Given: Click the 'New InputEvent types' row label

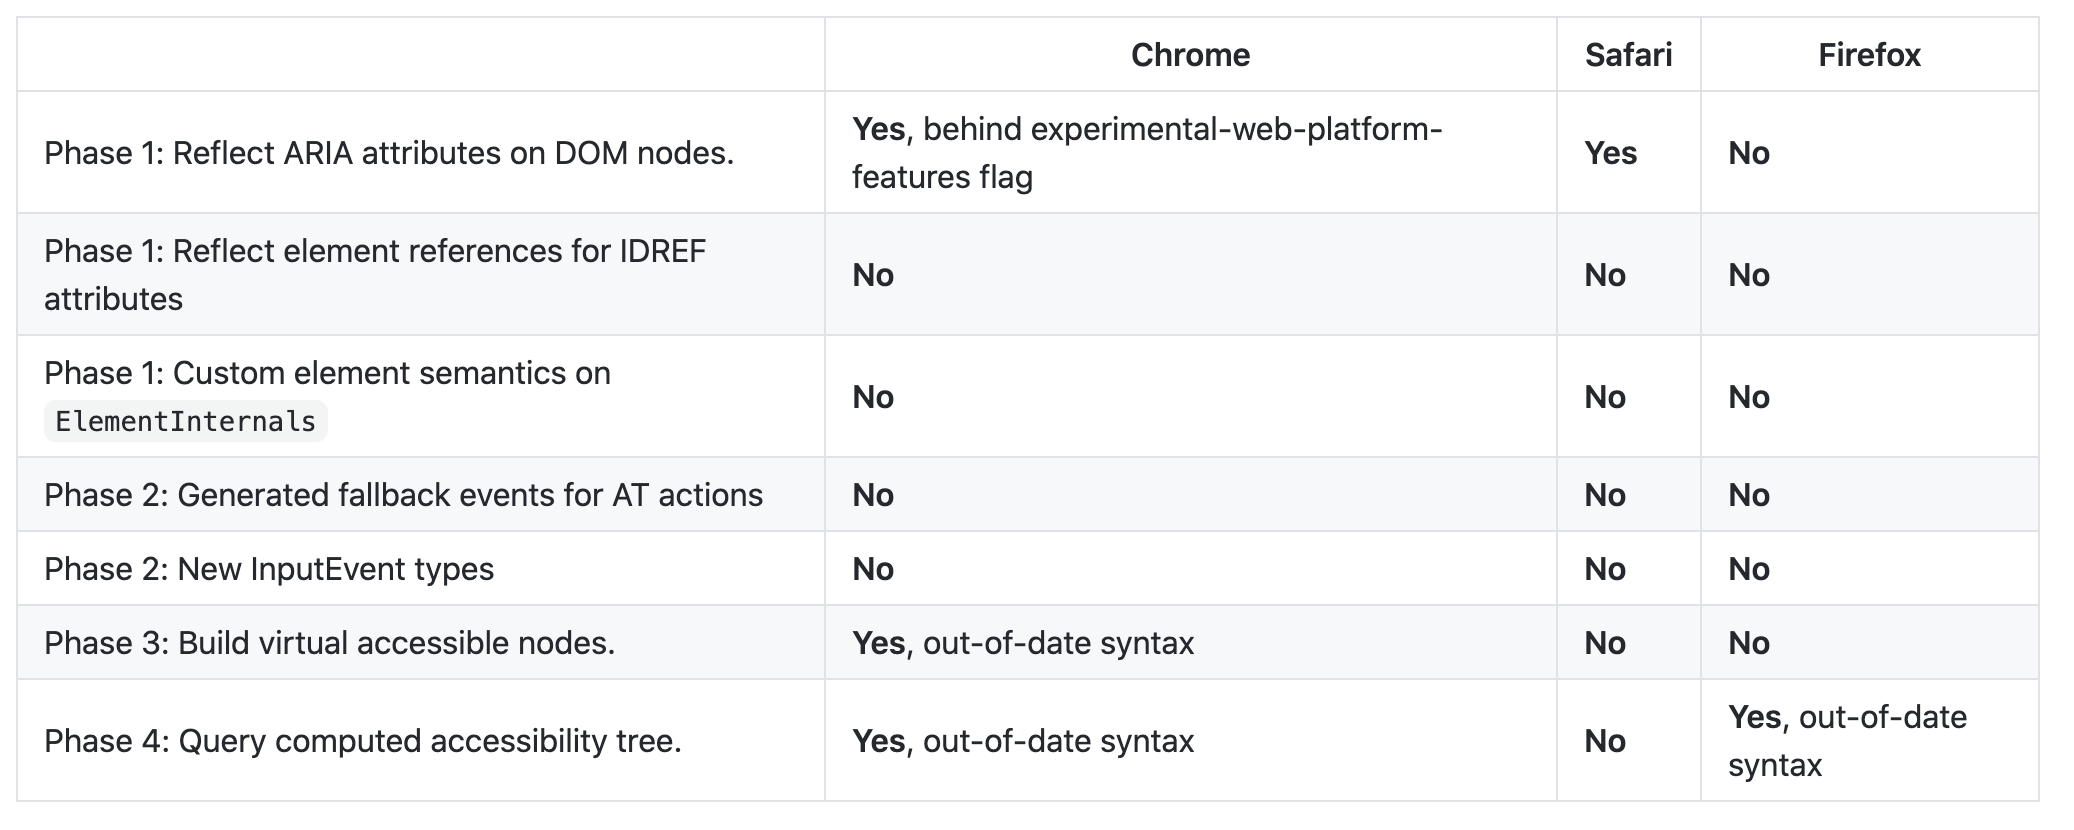Looking at the screenshot, I should coord(269,569).
